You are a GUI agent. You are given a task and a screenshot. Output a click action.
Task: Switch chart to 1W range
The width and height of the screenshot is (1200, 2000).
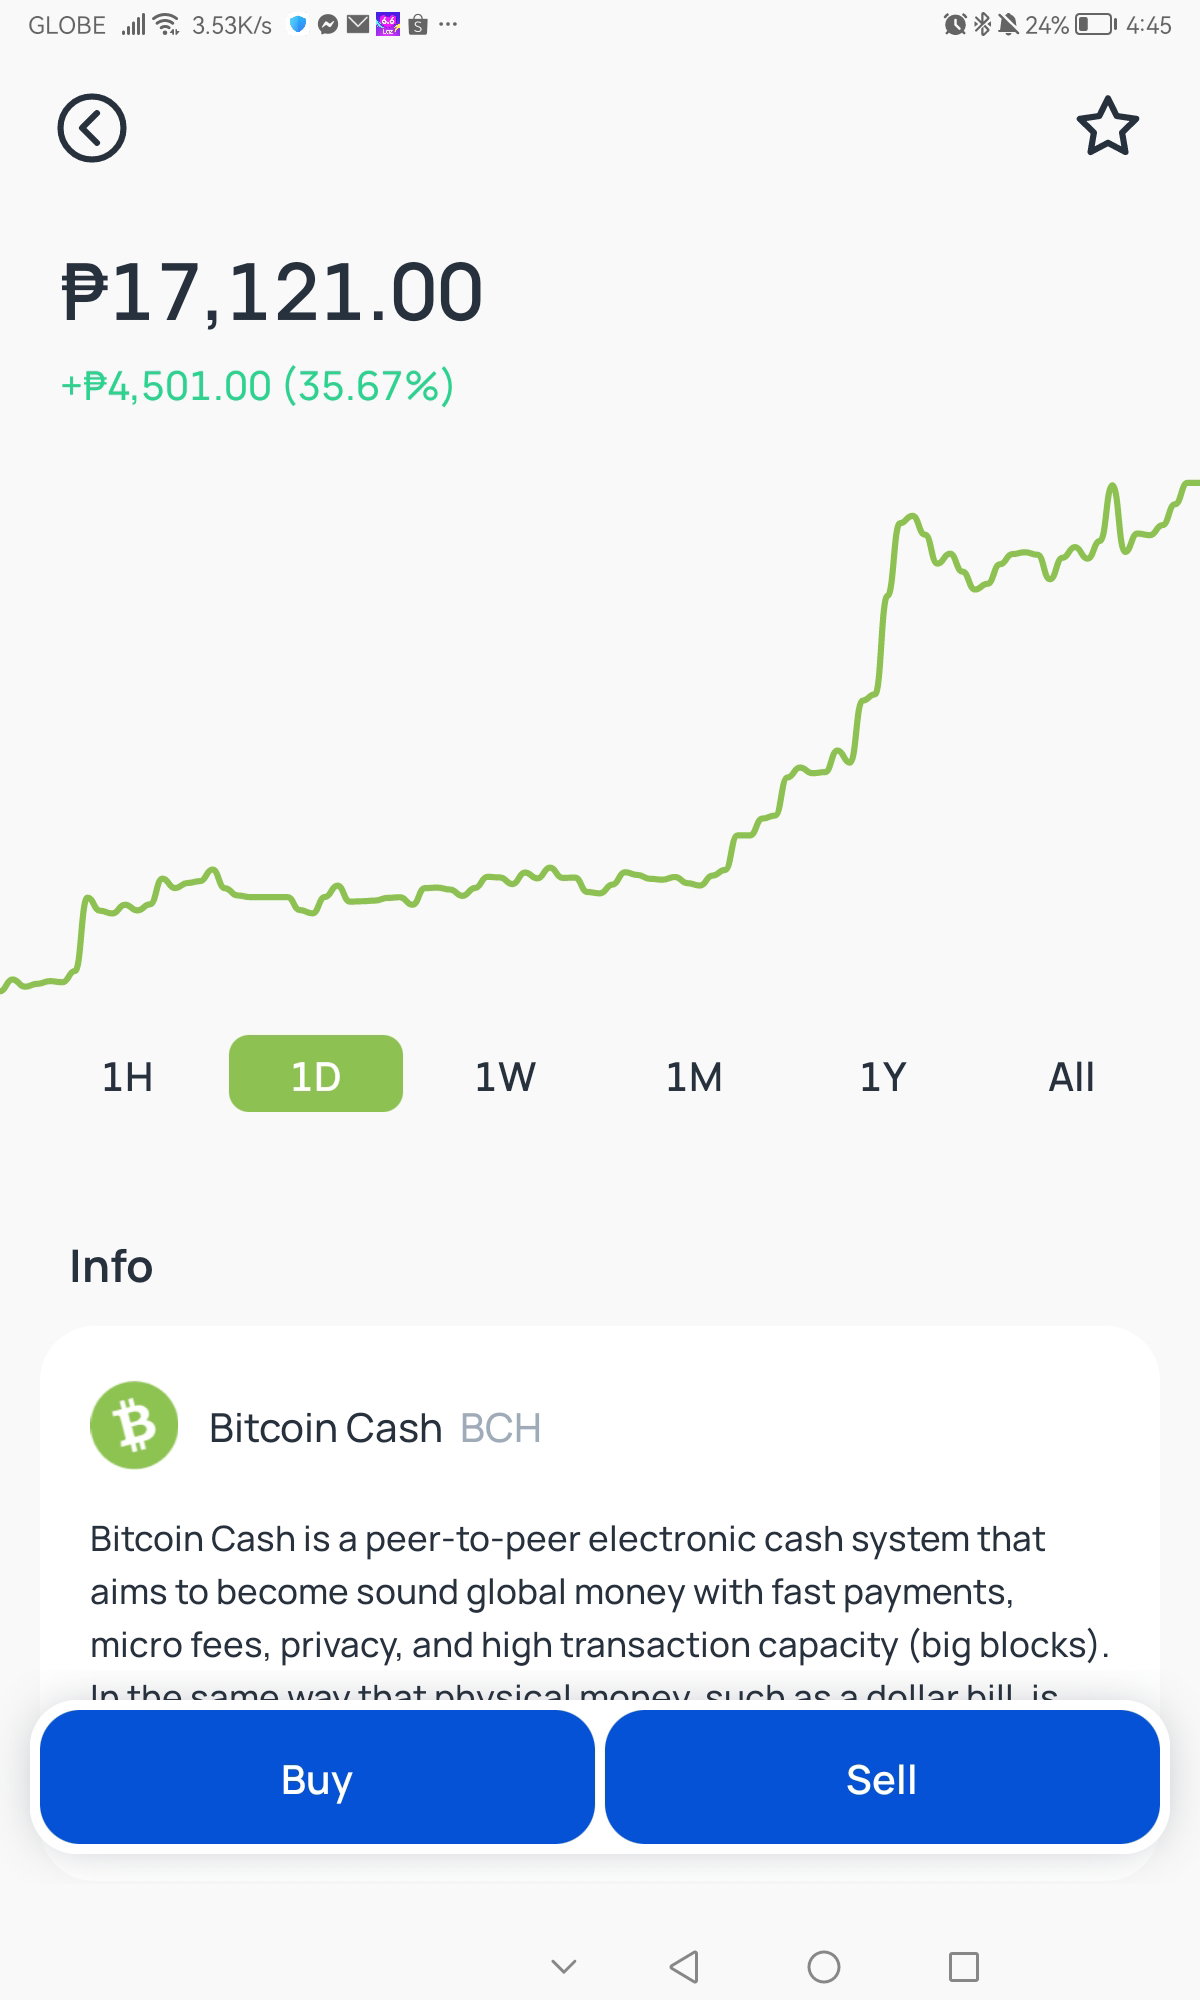[x=505, y=1077]
